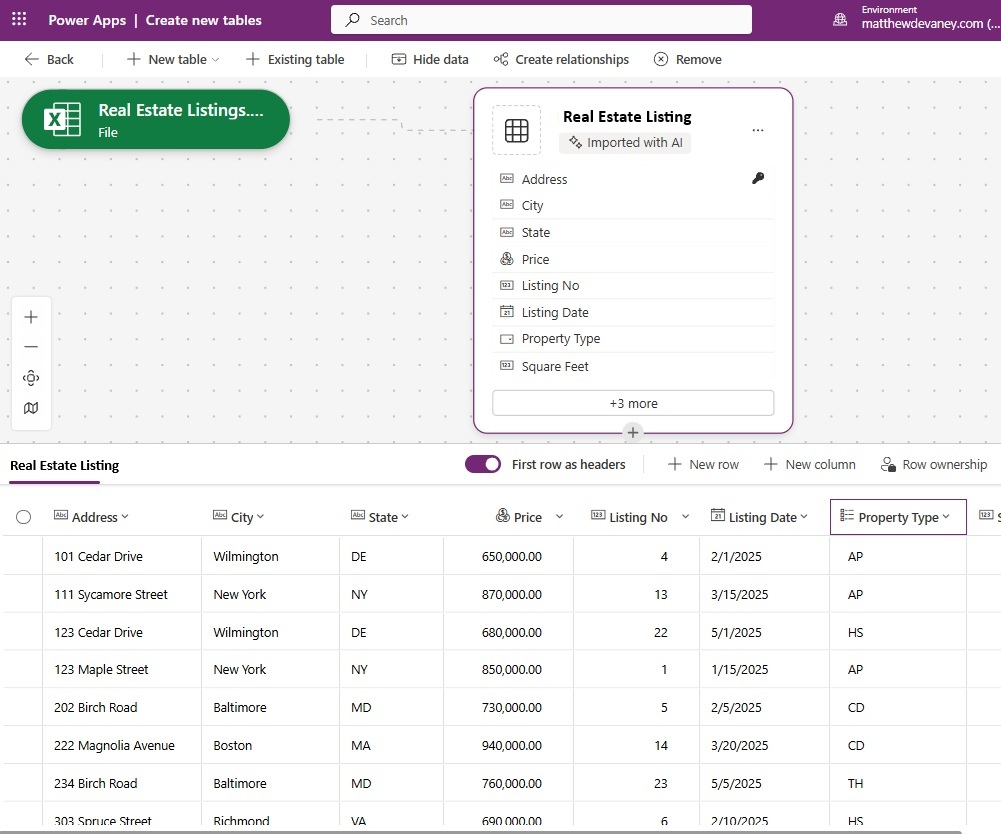Click the number icon beside Listing No in the card

[507, 285]
